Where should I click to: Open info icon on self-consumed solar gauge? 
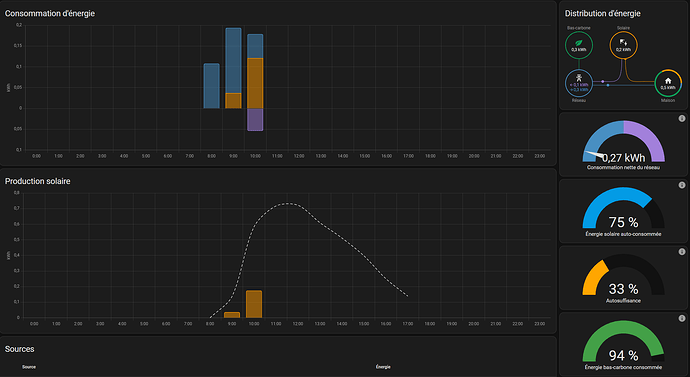(682, 185)
